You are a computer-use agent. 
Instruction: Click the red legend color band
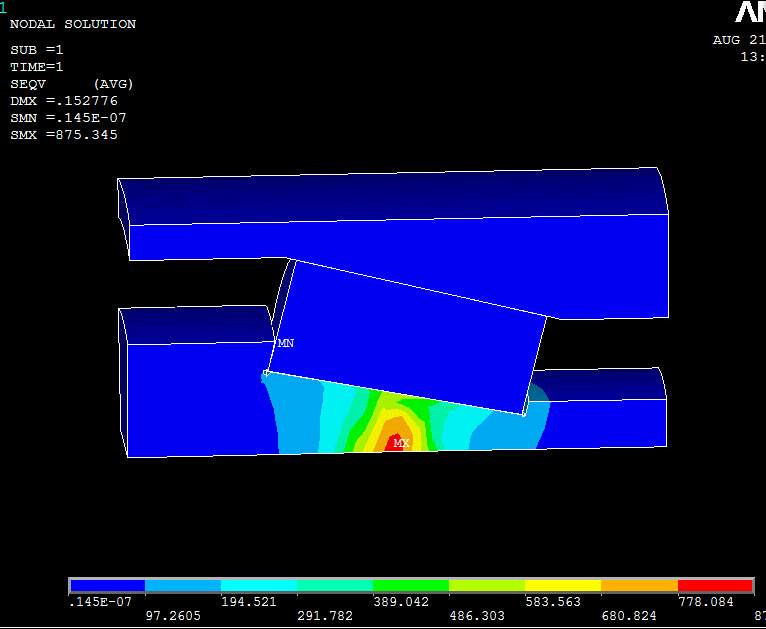715,586
